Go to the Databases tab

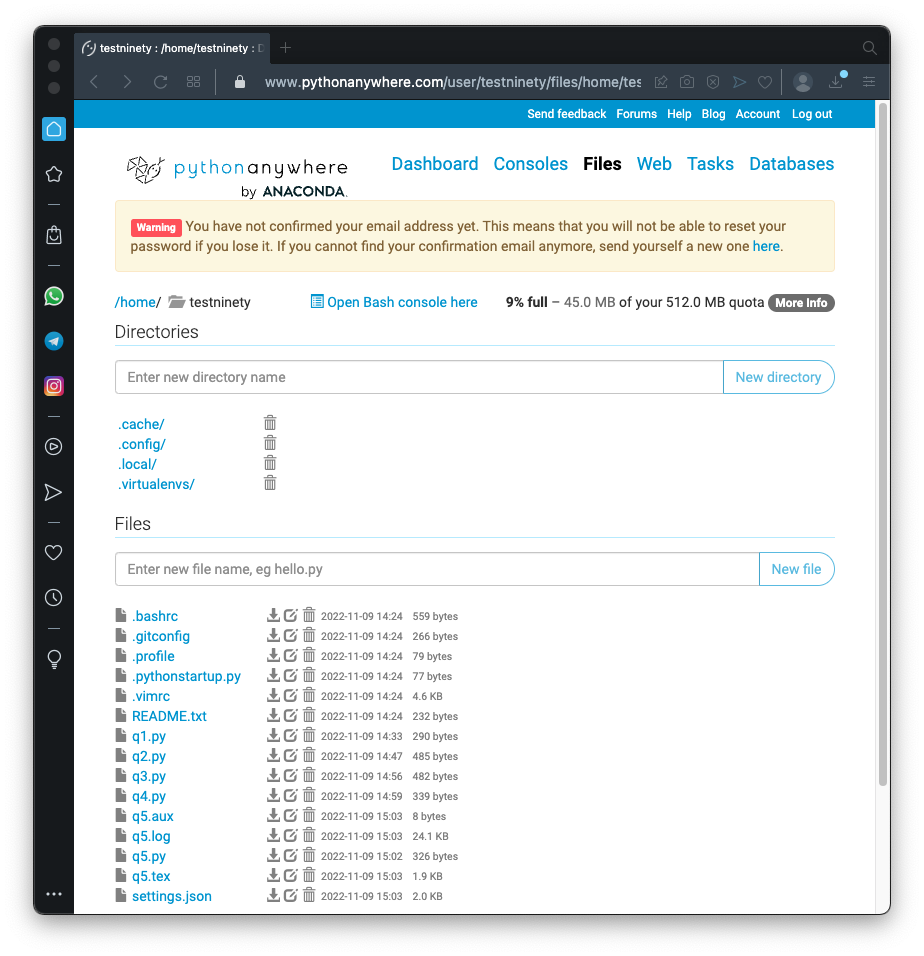[791, 164]
